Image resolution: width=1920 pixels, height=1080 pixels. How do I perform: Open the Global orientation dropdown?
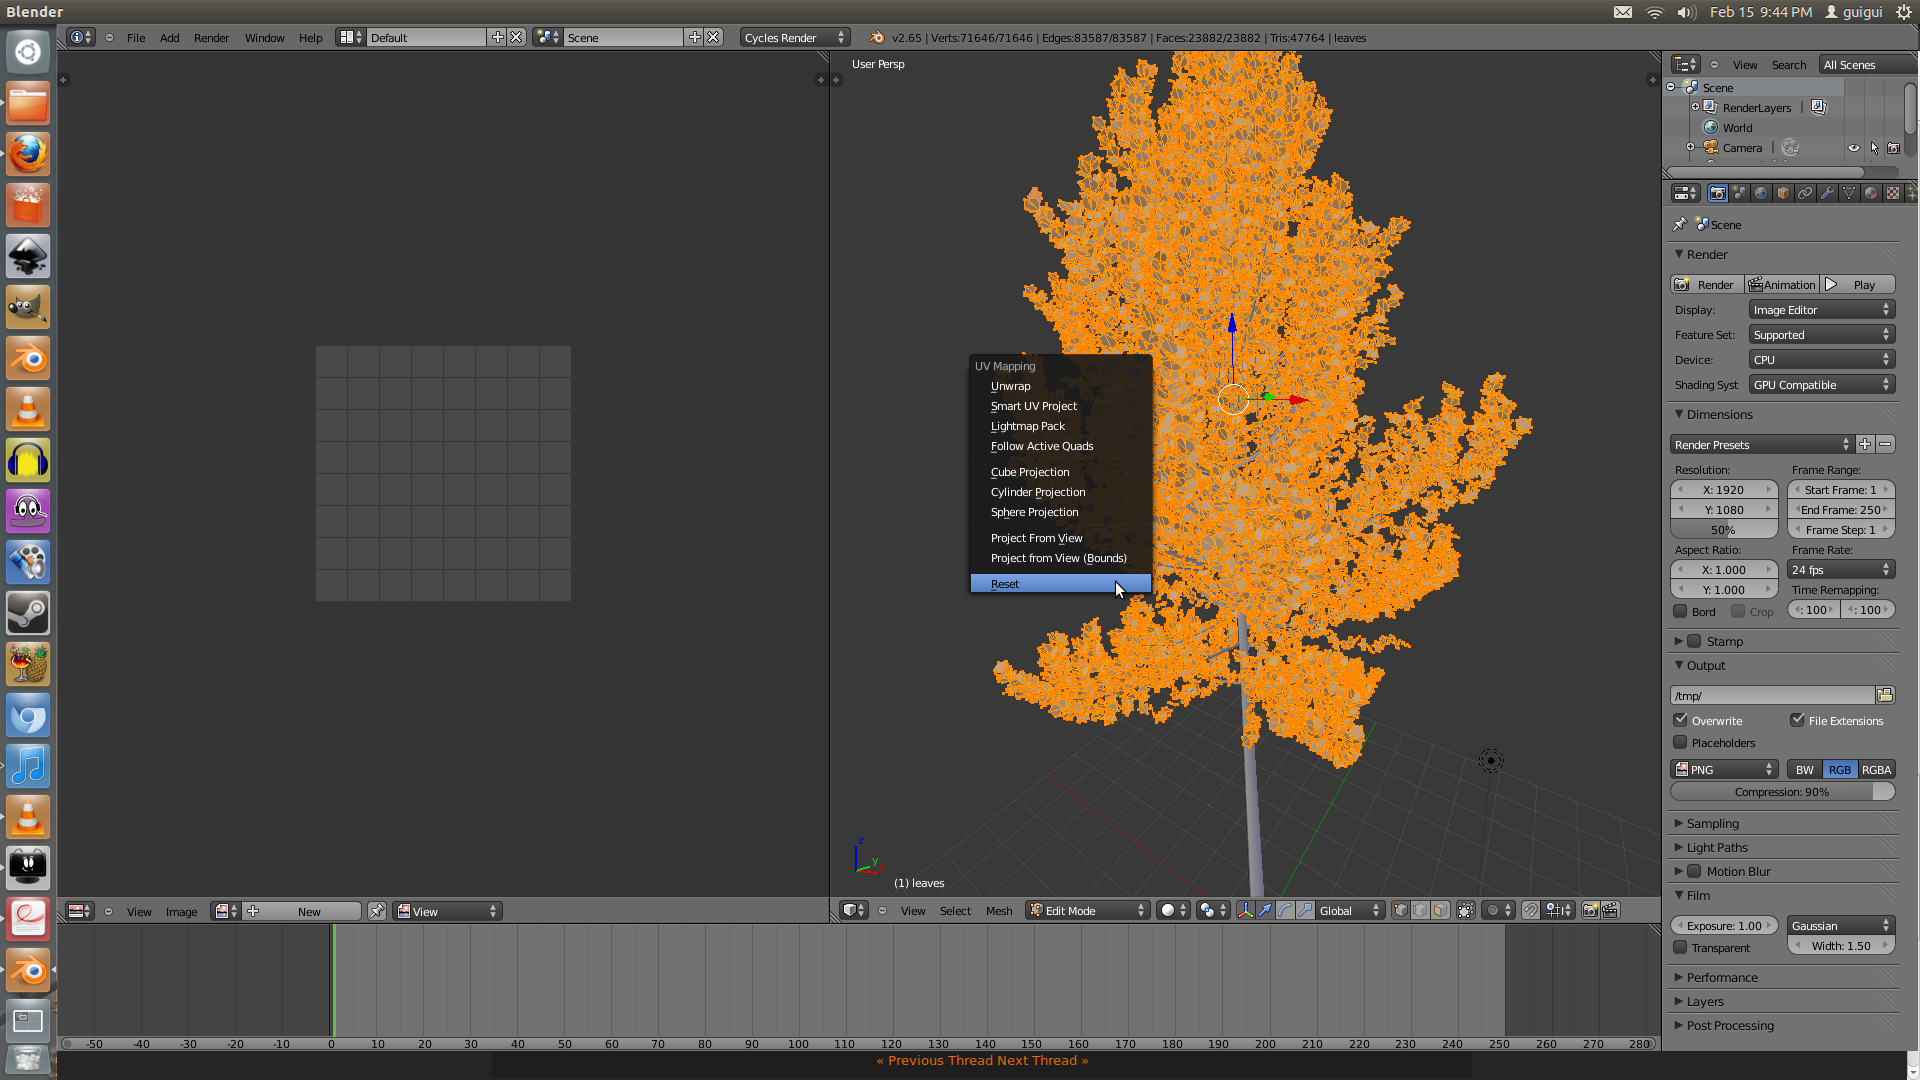[1350, 910]
